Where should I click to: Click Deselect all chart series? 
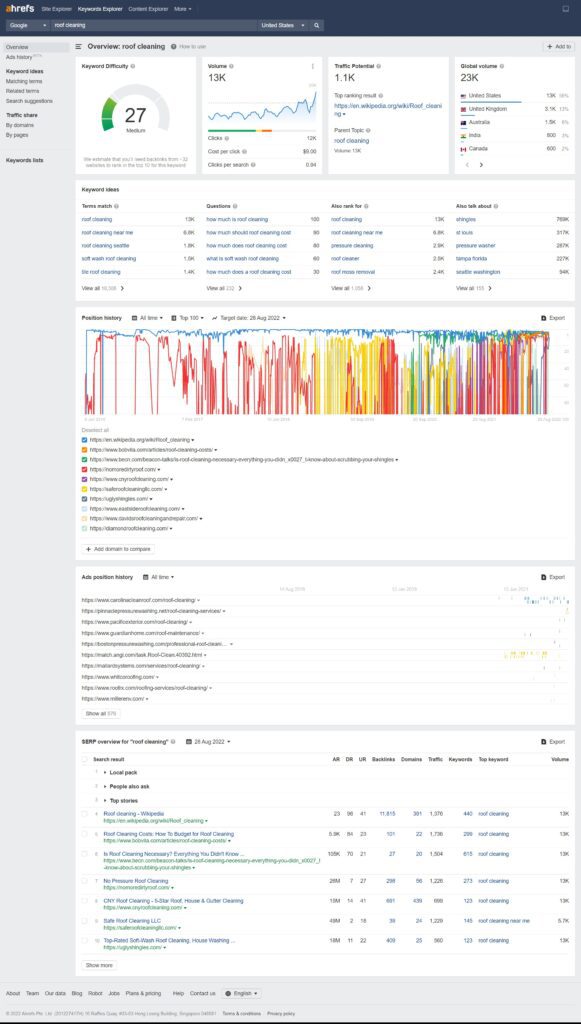tap(94, 430)
